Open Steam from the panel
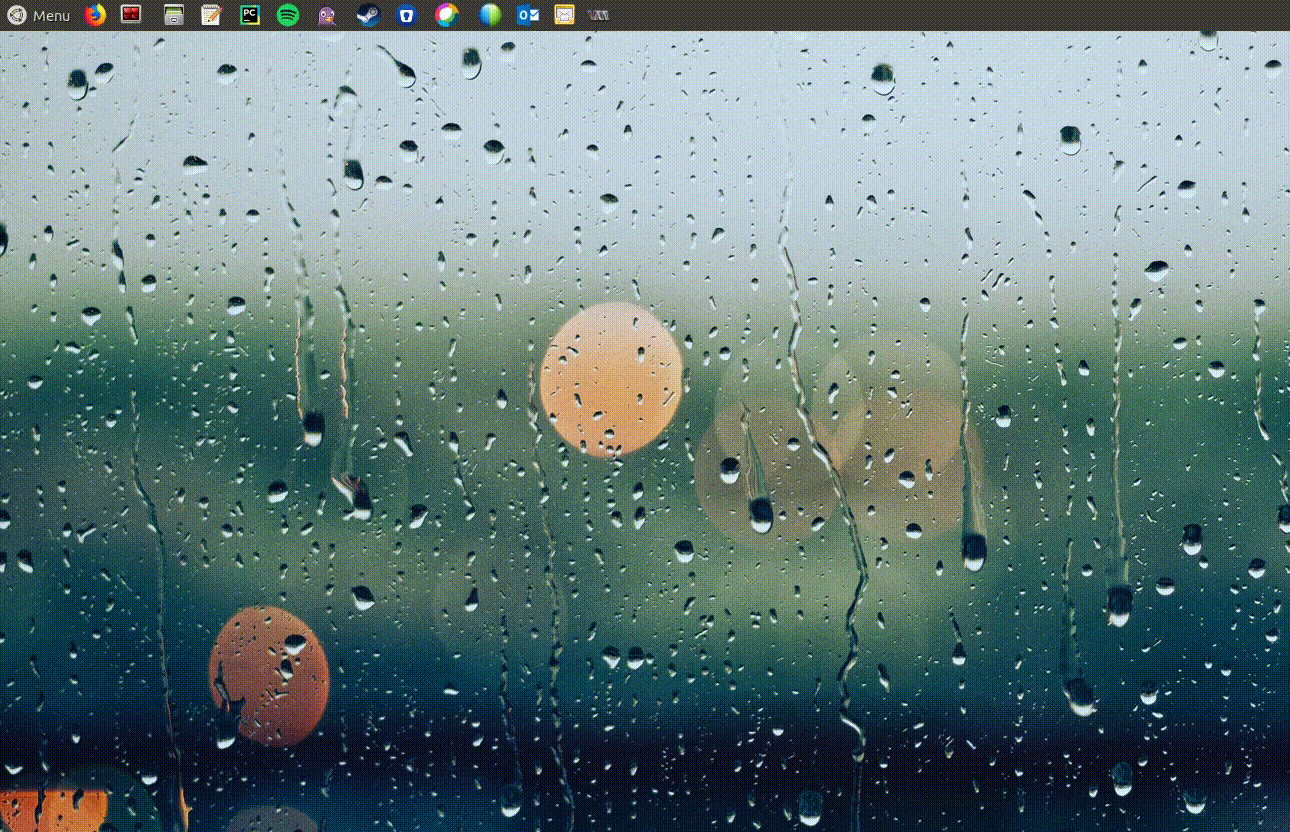Viewport: 1290px width, 832px height. 368,15
